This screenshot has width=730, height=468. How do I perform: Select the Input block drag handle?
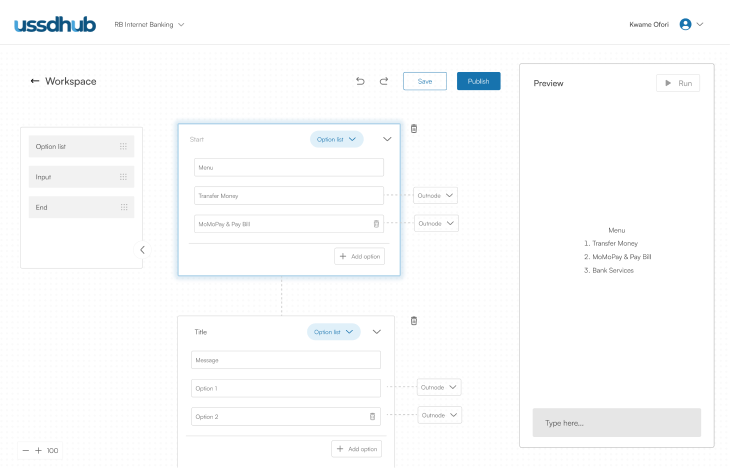tap(123, 177)
